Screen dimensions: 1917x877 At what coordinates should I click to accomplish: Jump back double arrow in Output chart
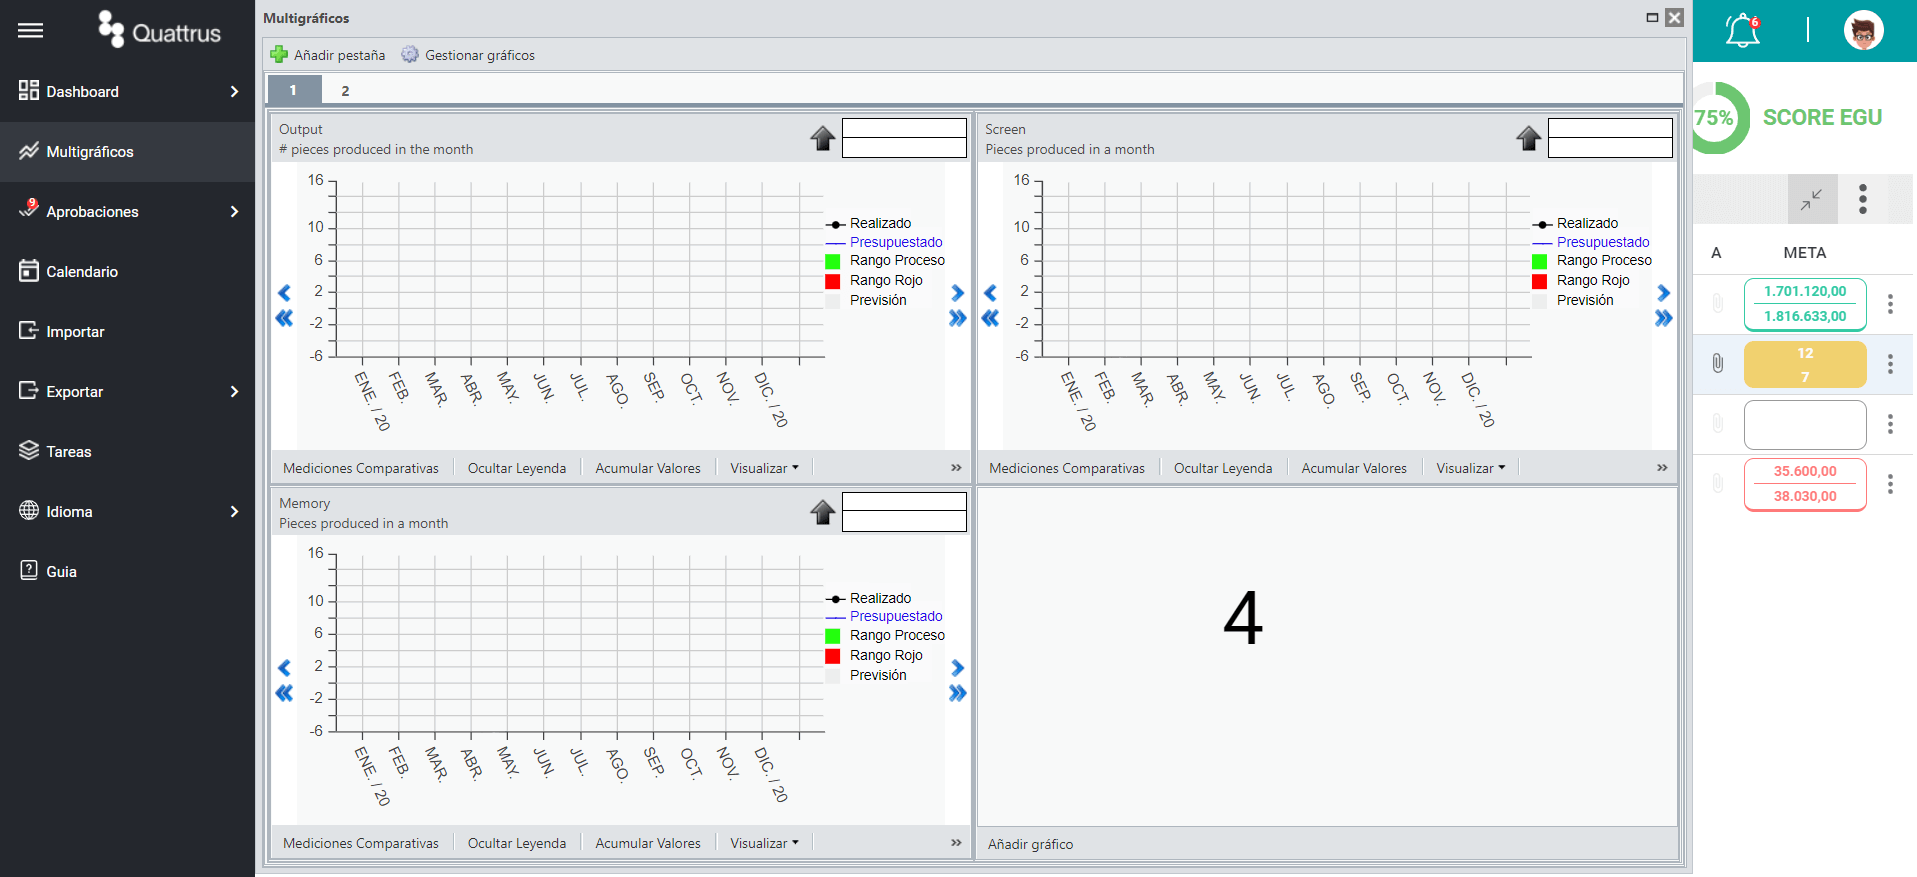point(284,318)
